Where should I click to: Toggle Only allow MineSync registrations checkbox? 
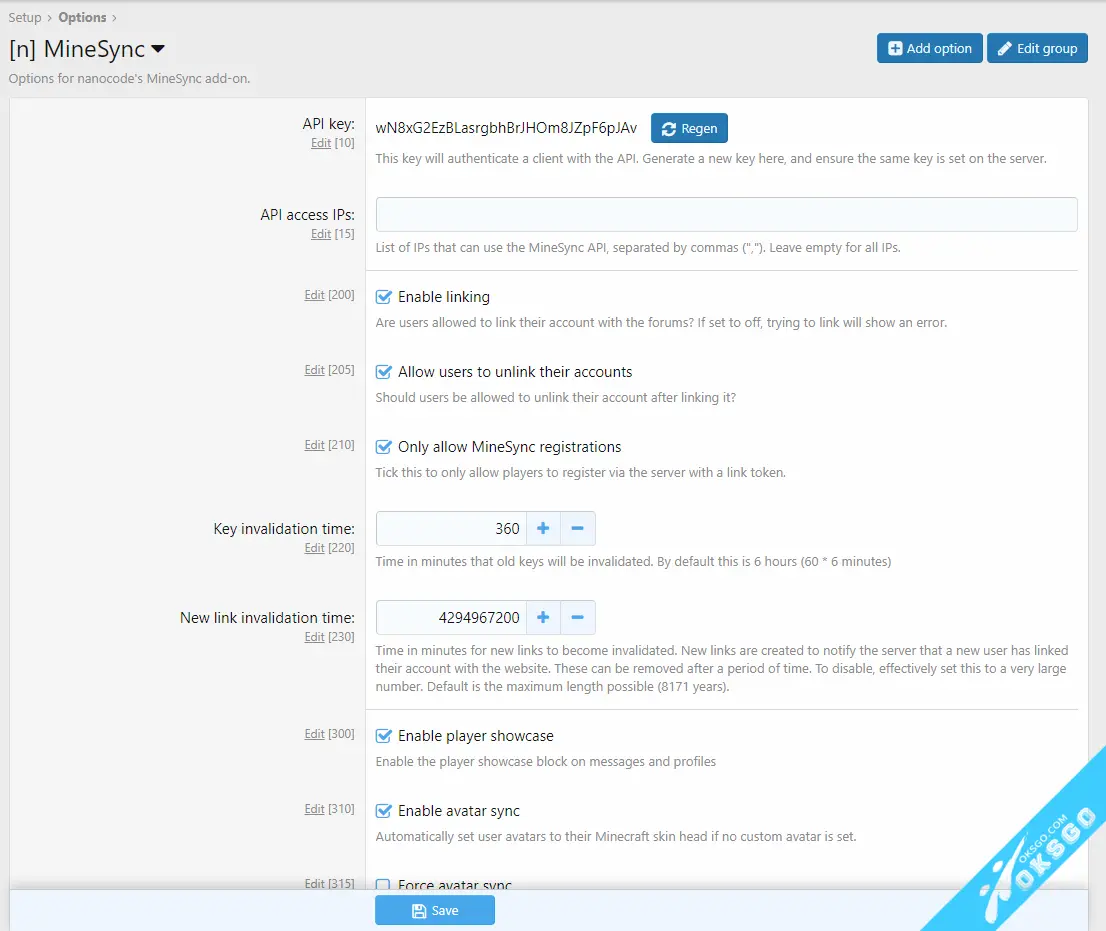point(384,447)
